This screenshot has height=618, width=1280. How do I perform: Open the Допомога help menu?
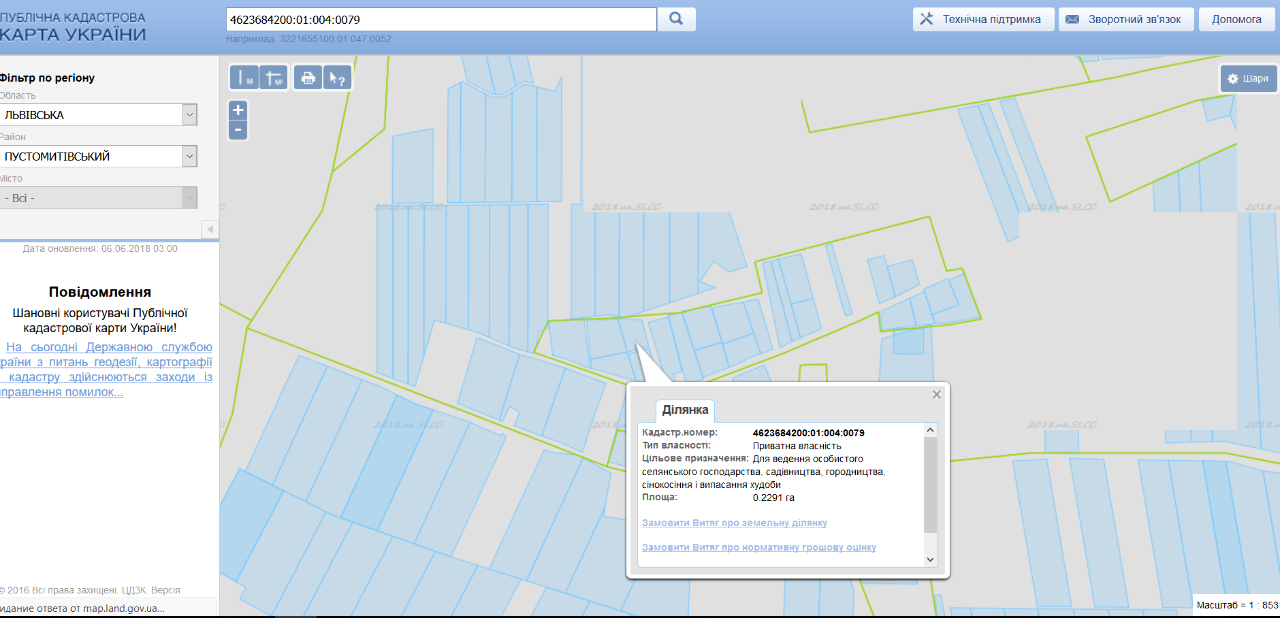(1236, 19)
